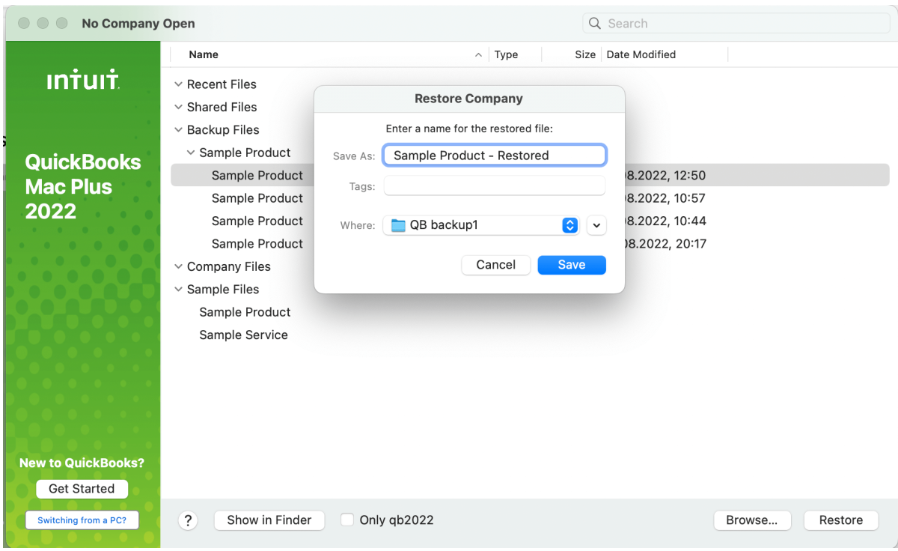Click the help question mark button
This screenshot has height=551, width=898.
(188, 520)
